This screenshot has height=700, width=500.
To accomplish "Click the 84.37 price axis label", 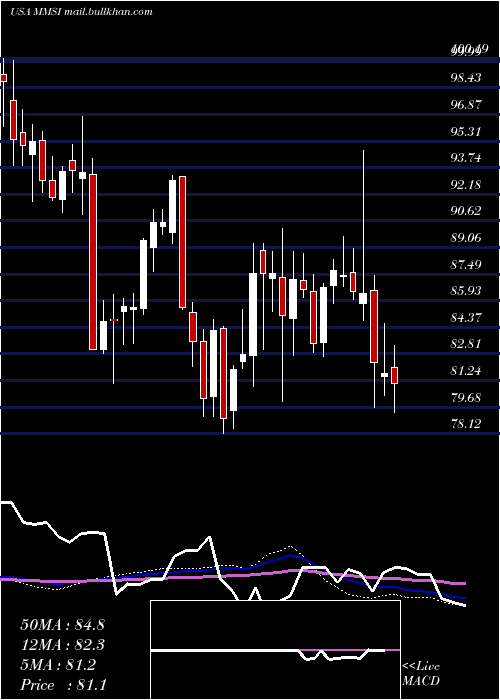I will 466,317.
